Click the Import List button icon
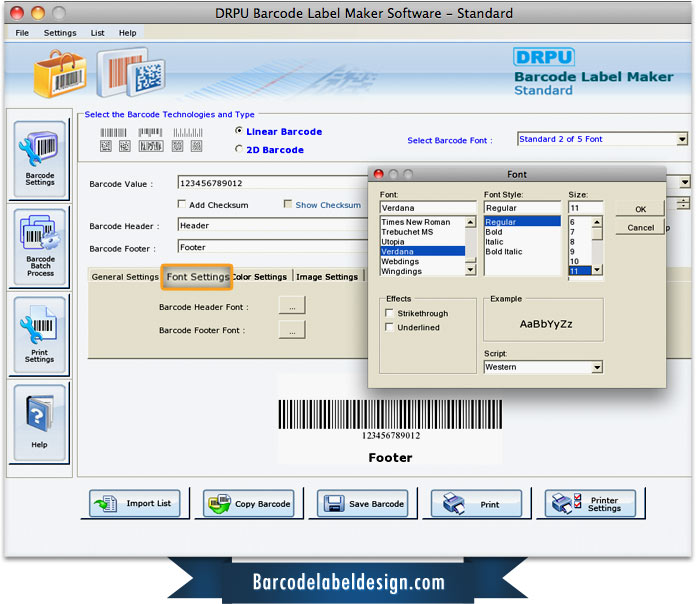This screenshot has width=696, height=604. click(106, 504)
